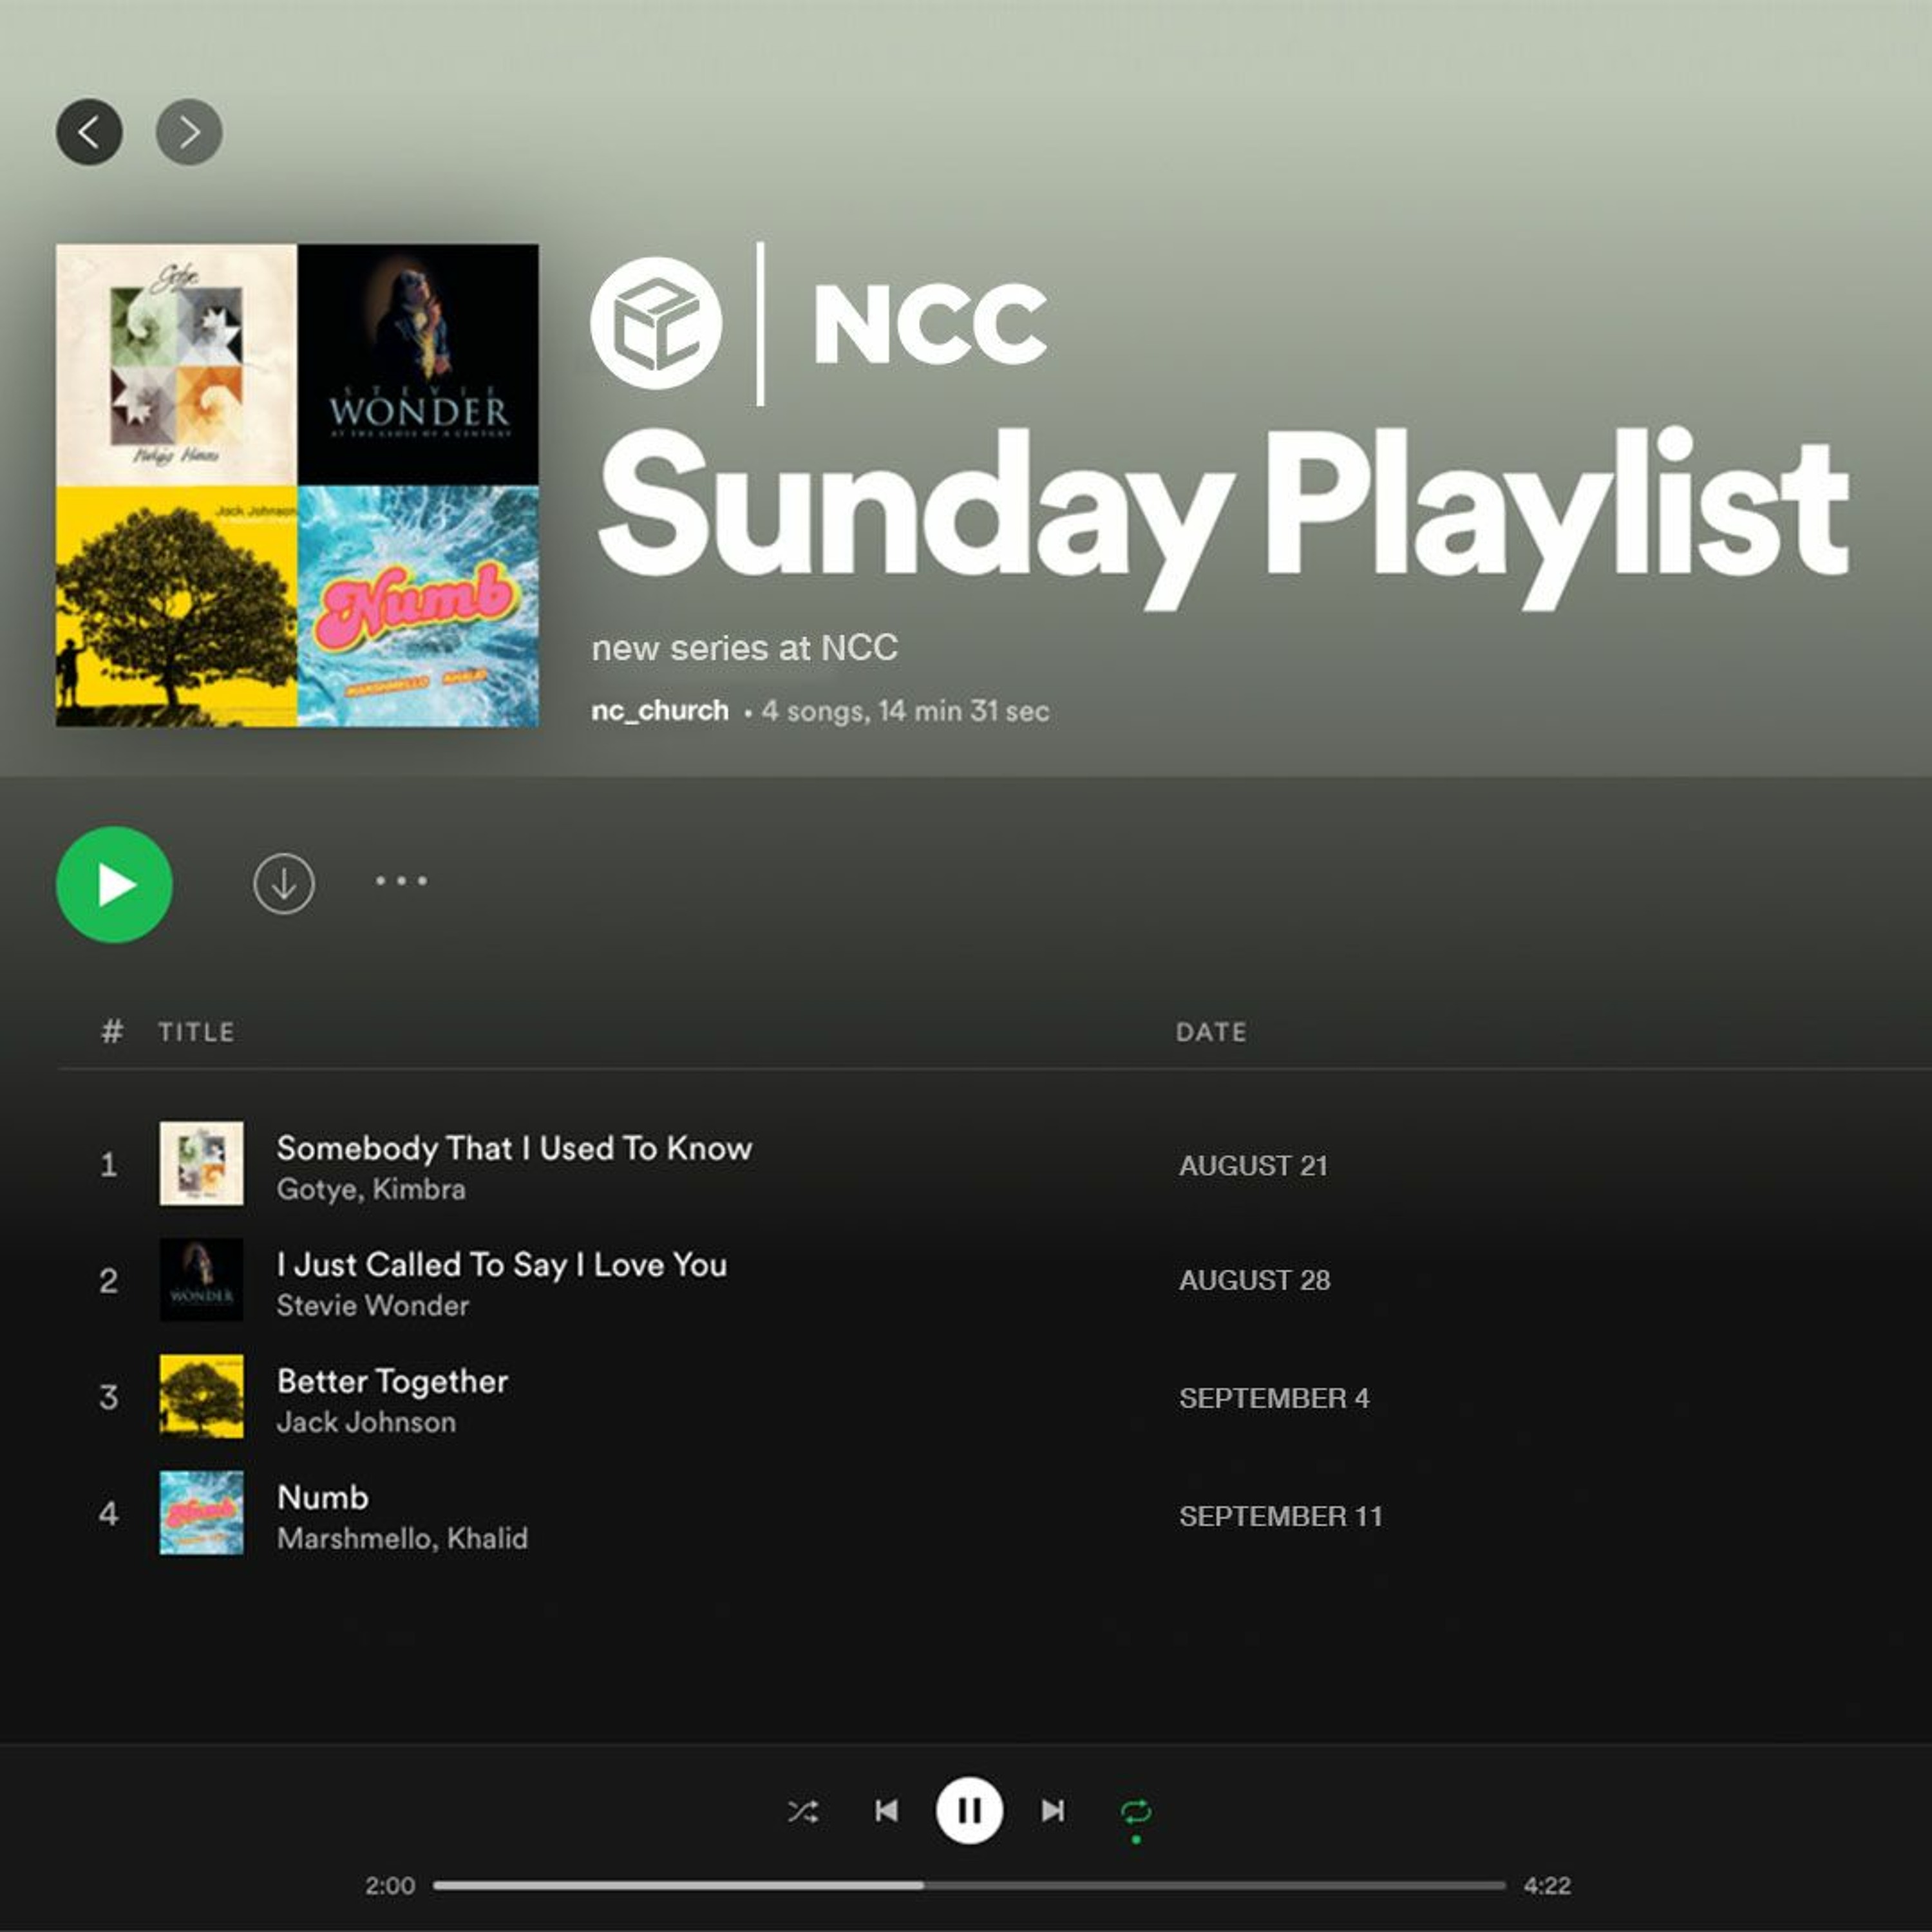Viewport: 1932px width, 1932px height.
Task: Start the playlist with the green play button
Action: tap(114, 885)
